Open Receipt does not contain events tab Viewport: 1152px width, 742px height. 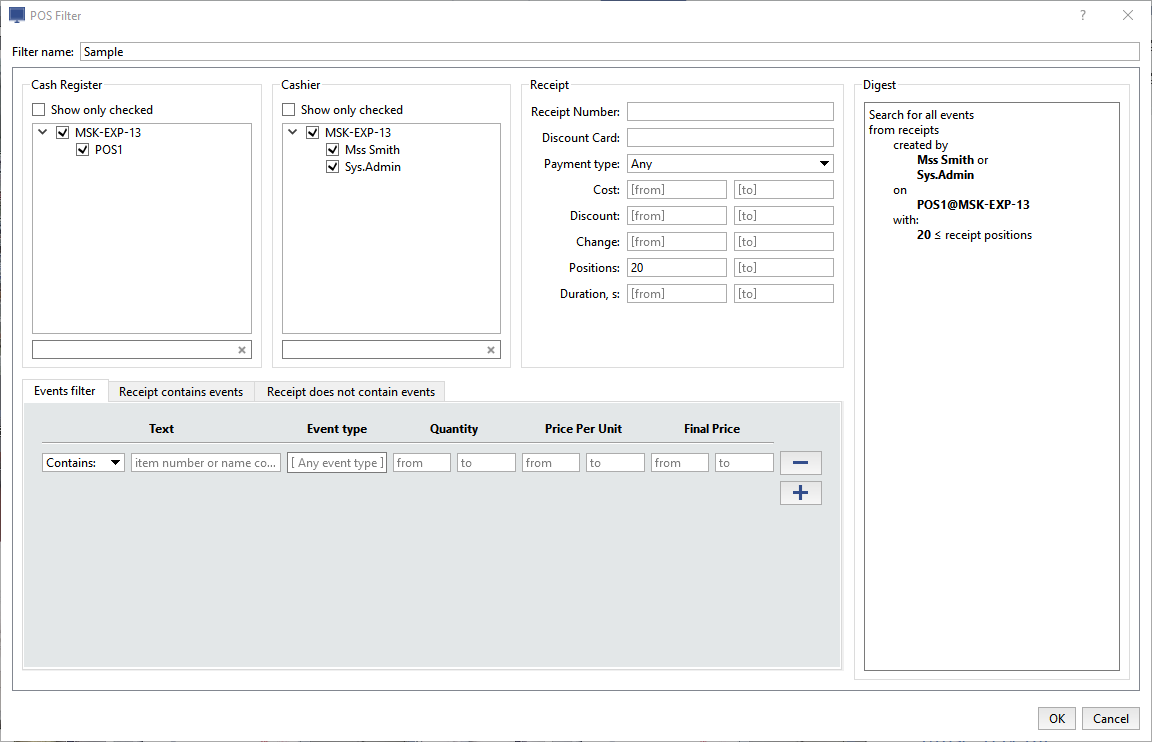350,392
